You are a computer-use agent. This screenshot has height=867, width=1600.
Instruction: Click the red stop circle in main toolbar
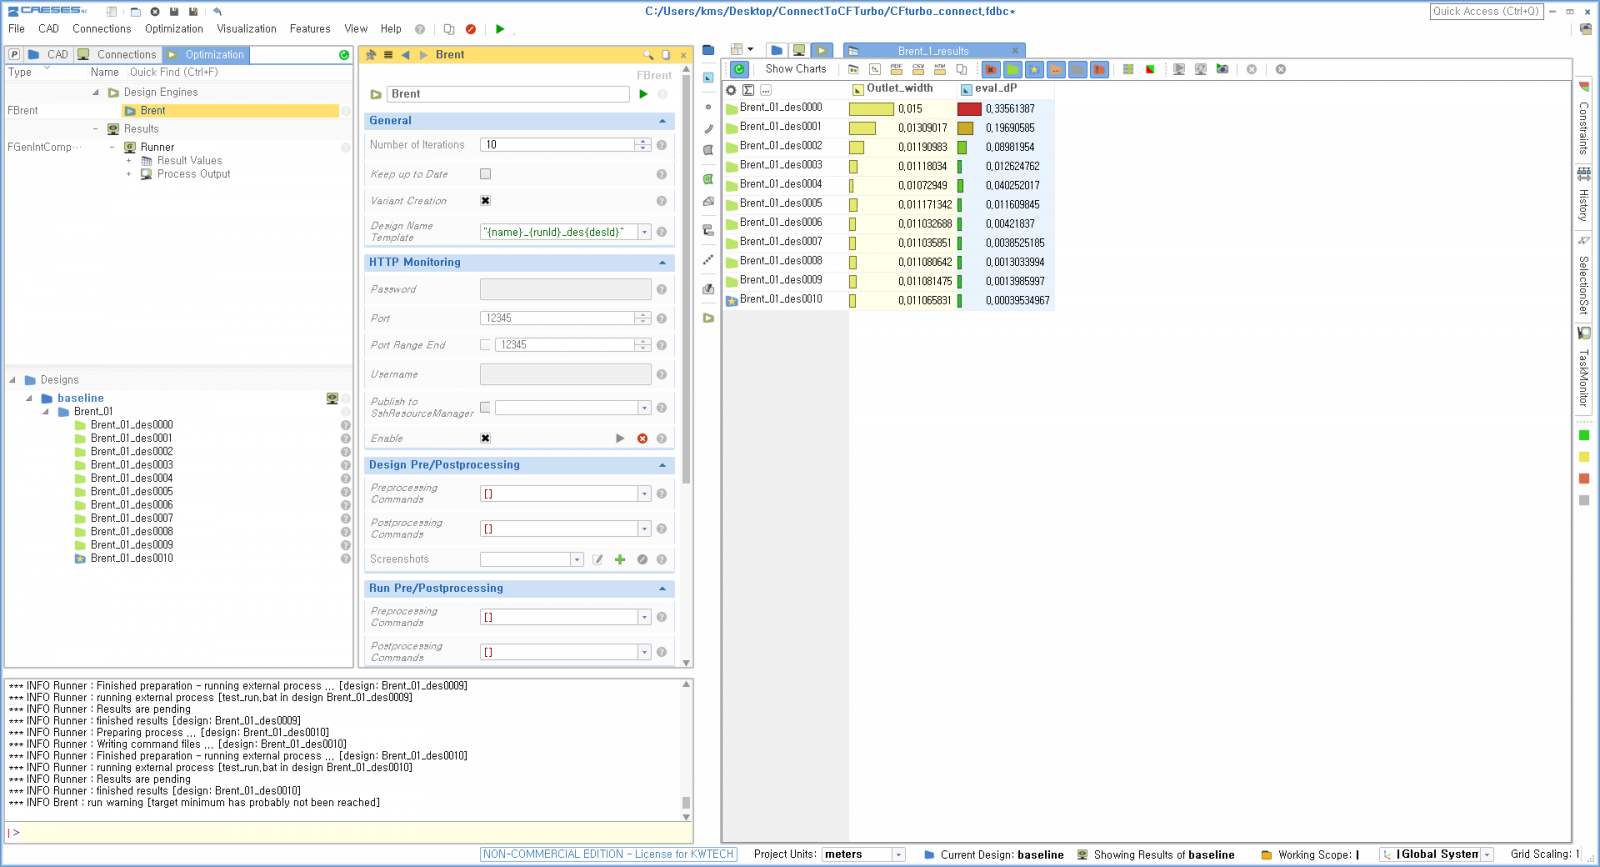point(471,29)
